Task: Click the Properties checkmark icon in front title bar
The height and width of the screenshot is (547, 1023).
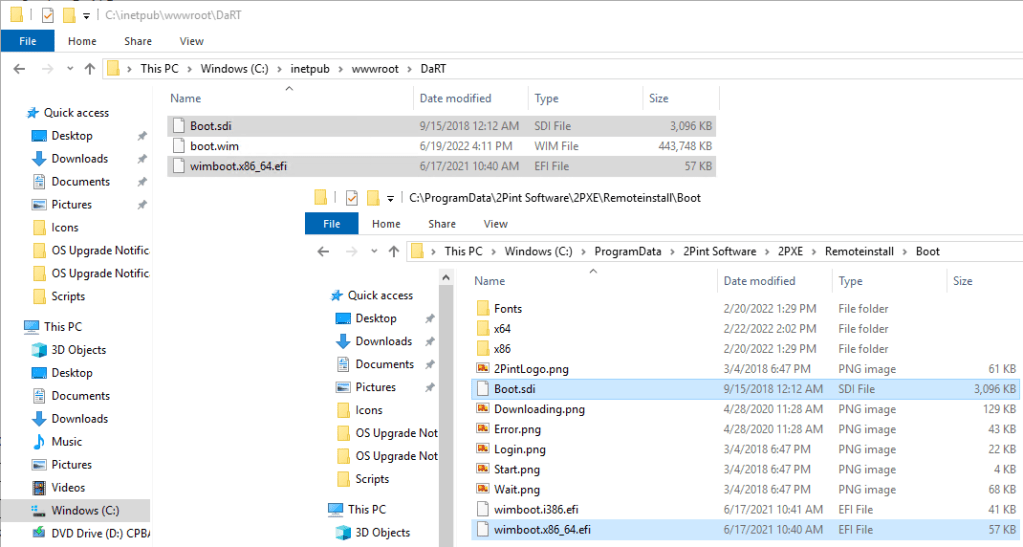Action: pyautogui.click(x=351, y=198)
